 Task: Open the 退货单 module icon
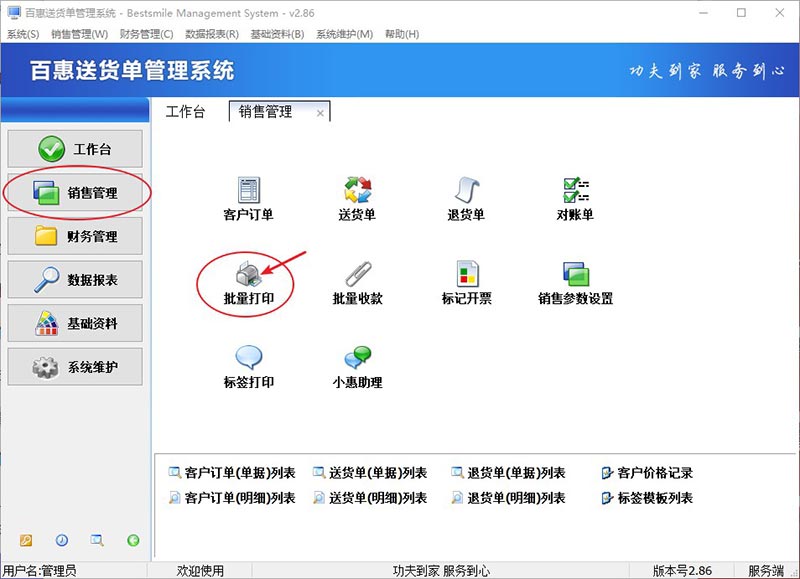[466, 190]
